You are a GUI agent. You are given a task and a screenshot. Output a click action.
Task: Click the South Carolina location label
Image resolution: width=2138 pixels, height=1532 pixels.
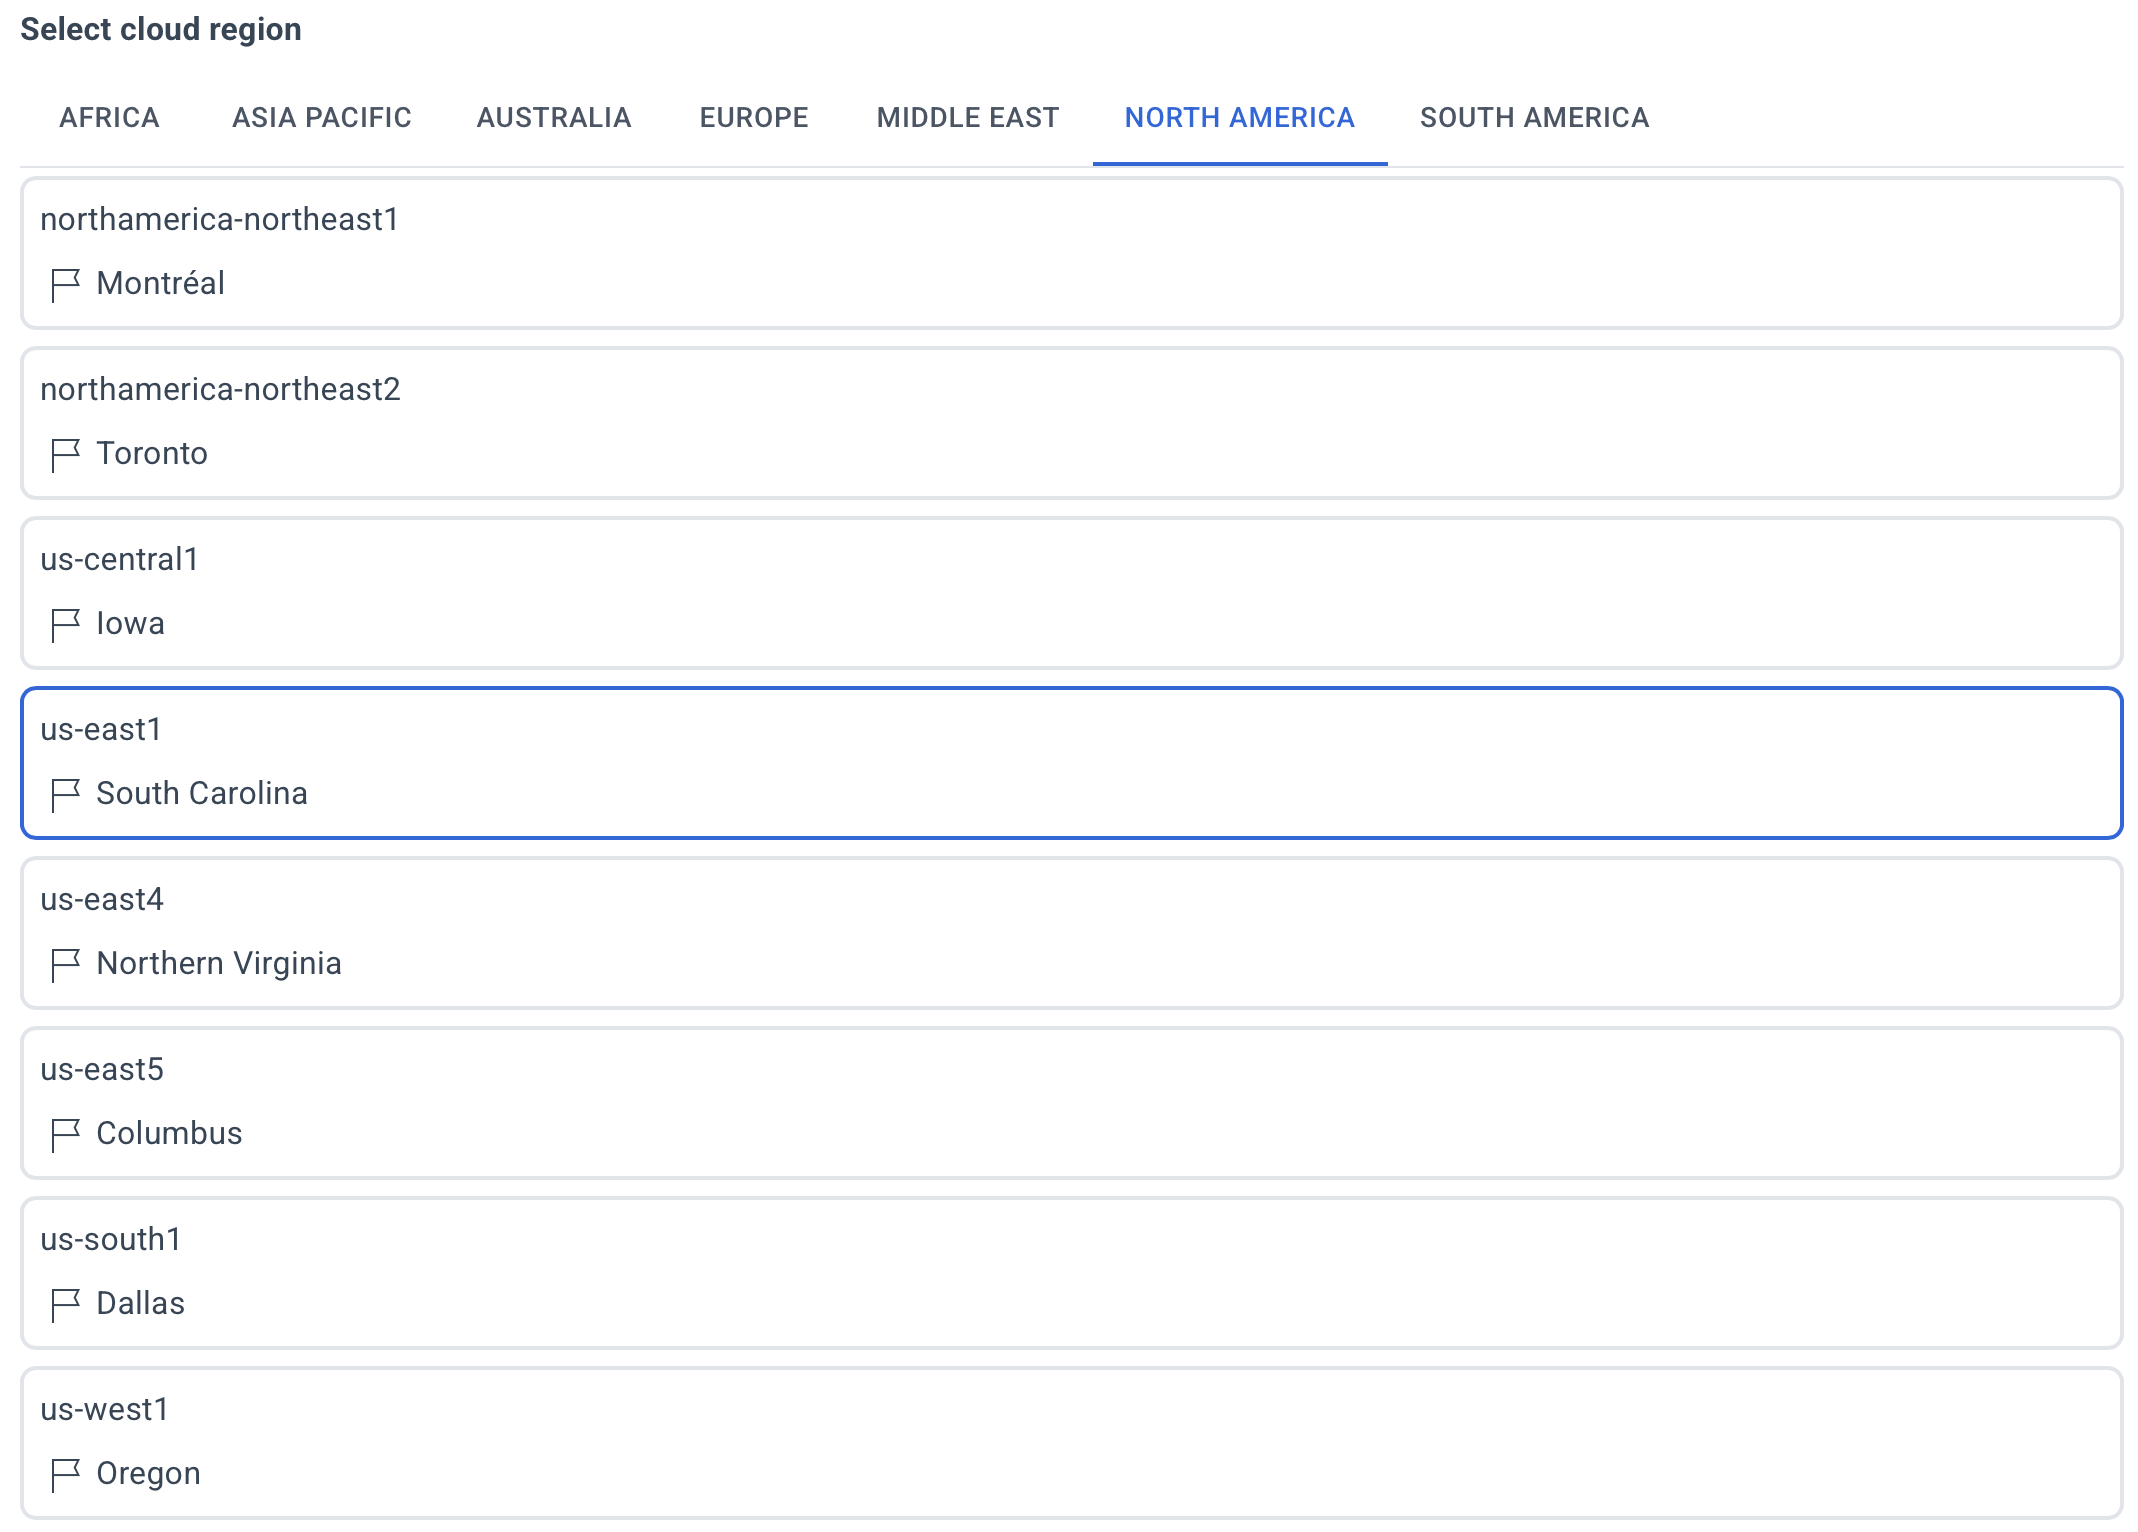[202, 793]
